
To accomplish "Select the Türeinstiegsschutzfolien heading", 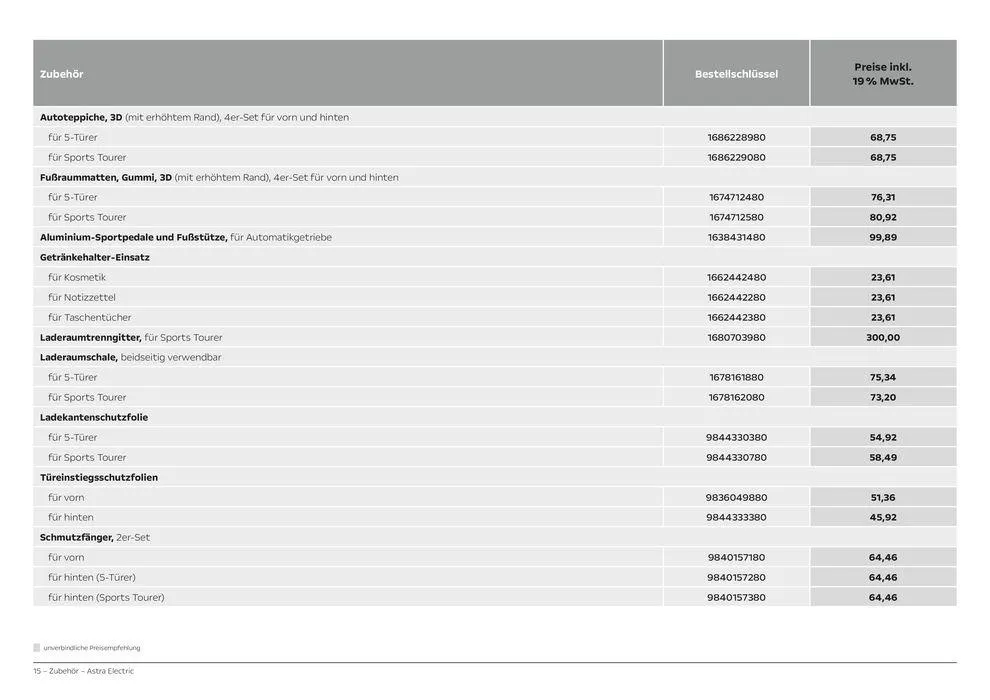I will coord(99,477).
